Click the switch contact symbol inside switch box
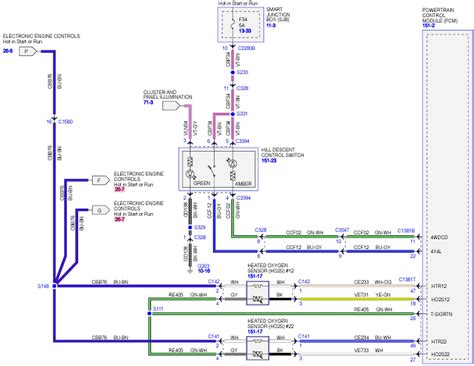 coord(212,171)
